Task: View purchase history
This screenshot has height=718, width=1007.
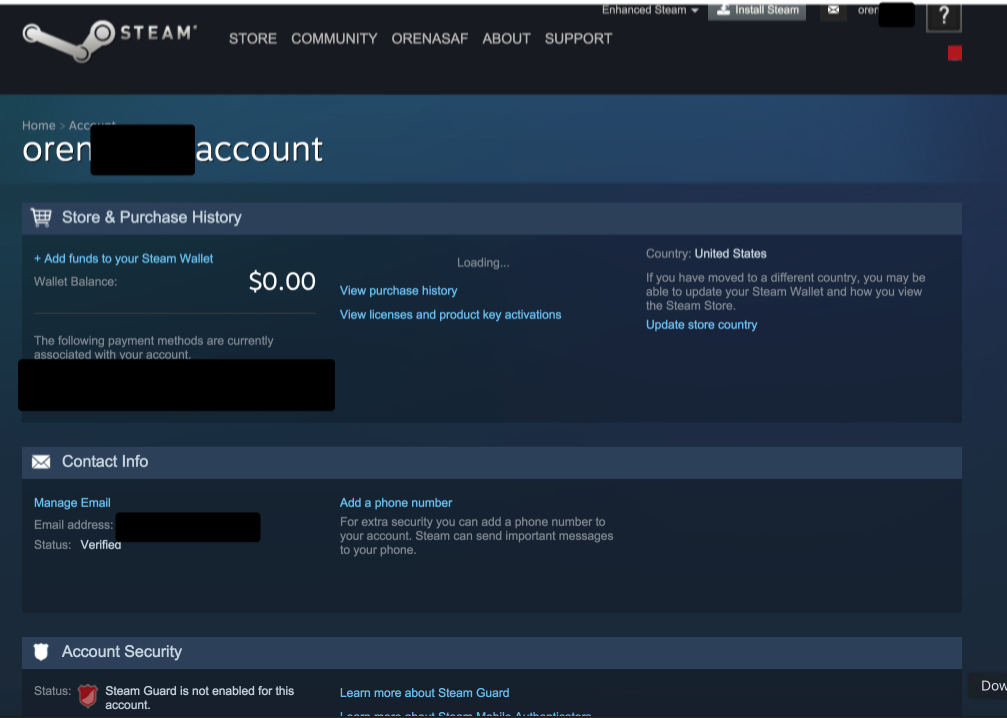Action: [x=398, y=290]
